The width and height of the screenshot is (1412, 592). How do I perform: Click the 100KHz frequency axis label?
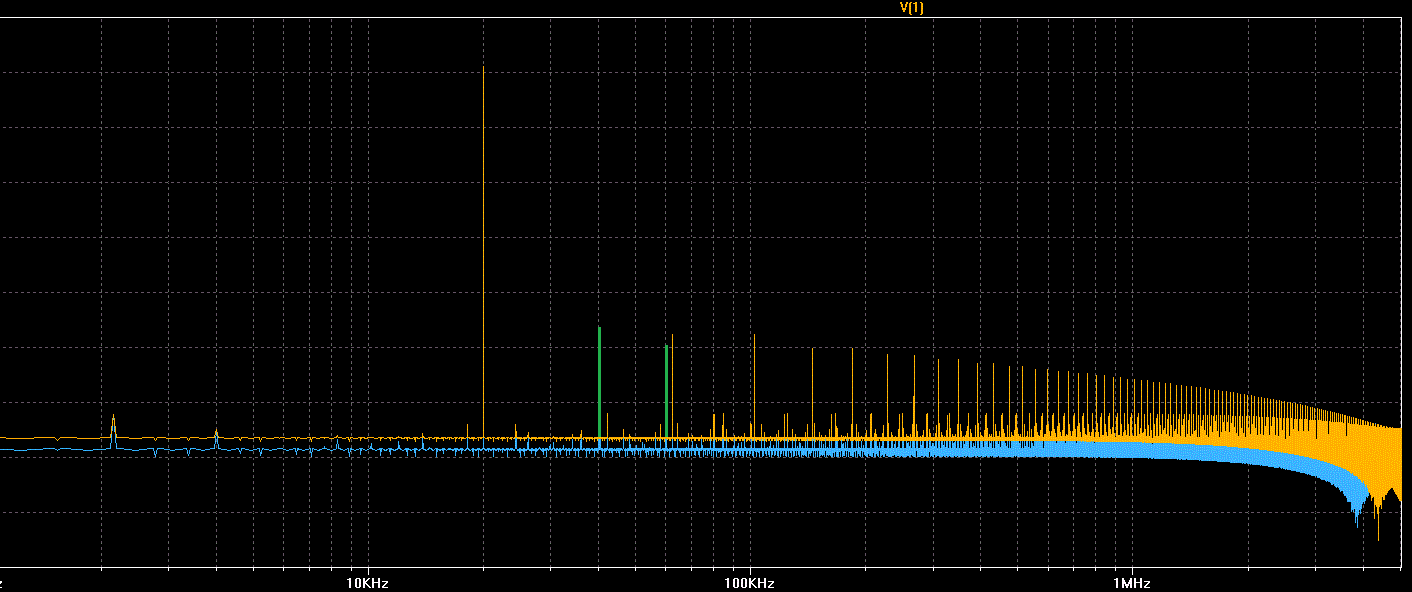point(748,583)
